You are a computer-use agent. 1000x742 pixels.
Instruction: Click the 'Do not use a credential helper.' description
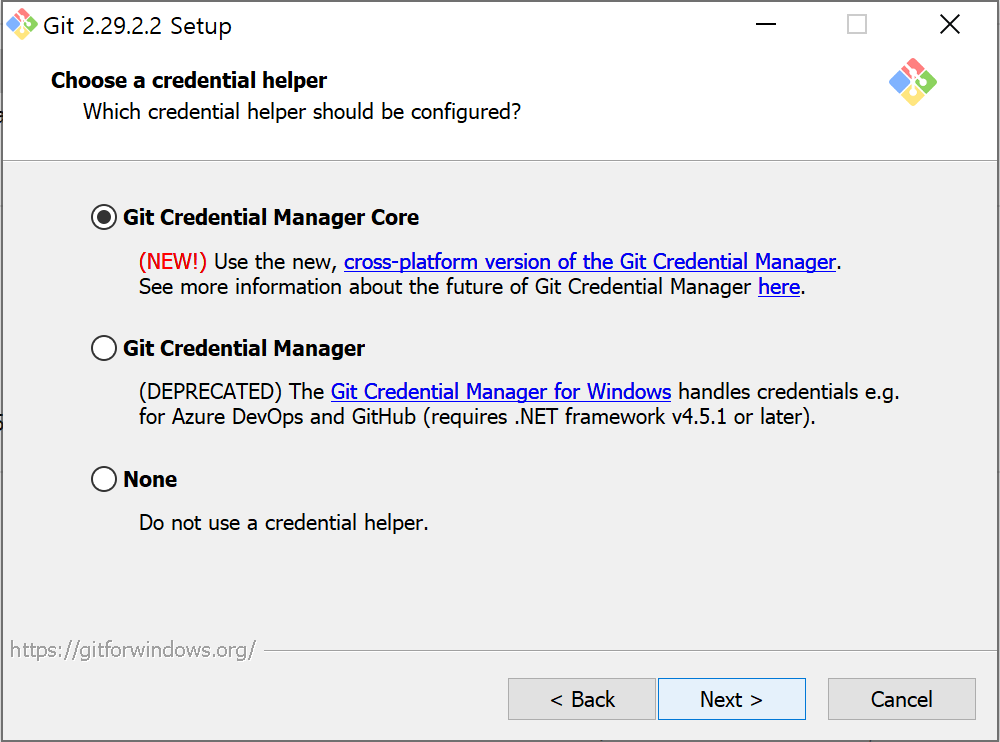click(284, 523)
